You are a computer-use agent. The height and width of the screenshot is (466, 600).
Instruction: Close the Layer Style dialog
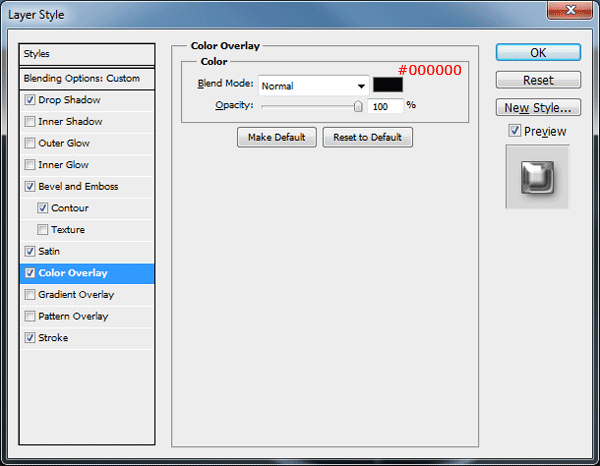[570, 10]
